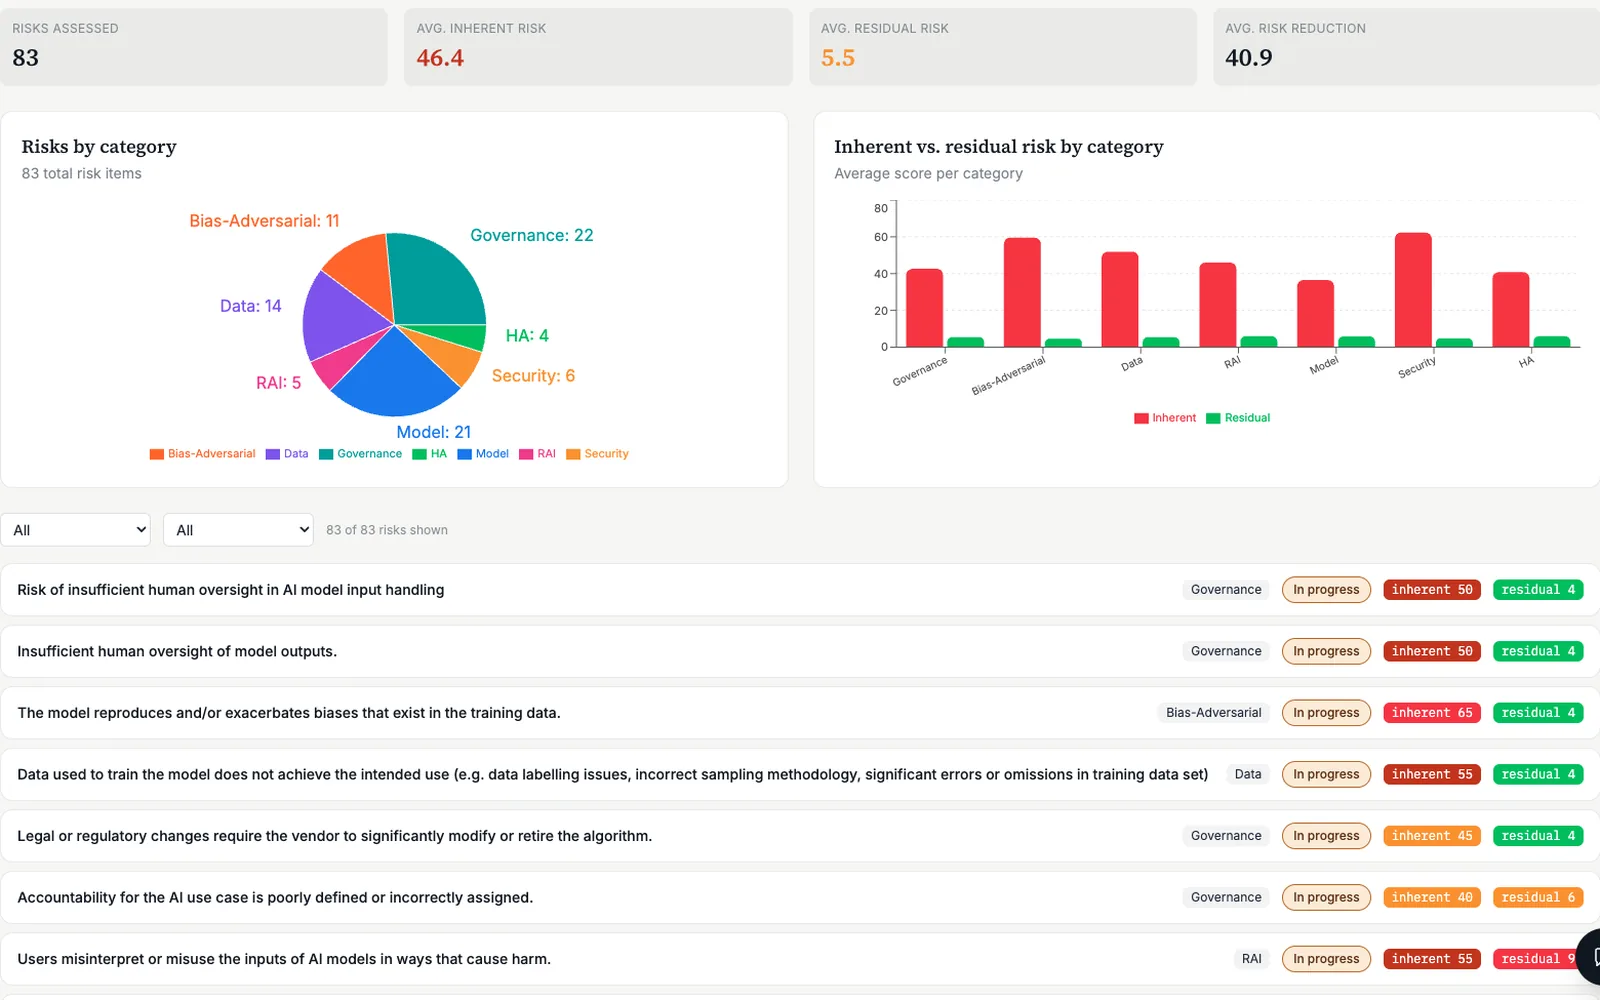1600x1000 pixels.
Task: Toggle Residual legend in bar chart
Action: click(x=1238, y=418)
